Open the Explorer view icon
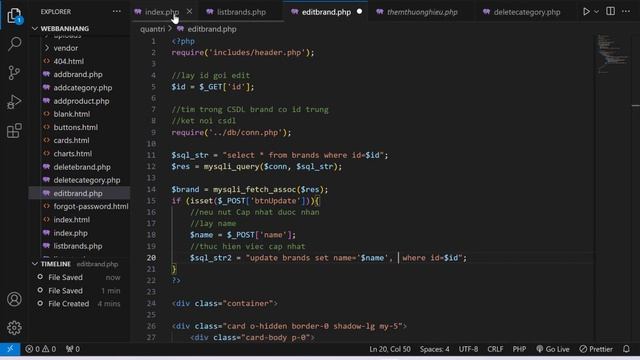640x360 pixels. click(14, 16)
